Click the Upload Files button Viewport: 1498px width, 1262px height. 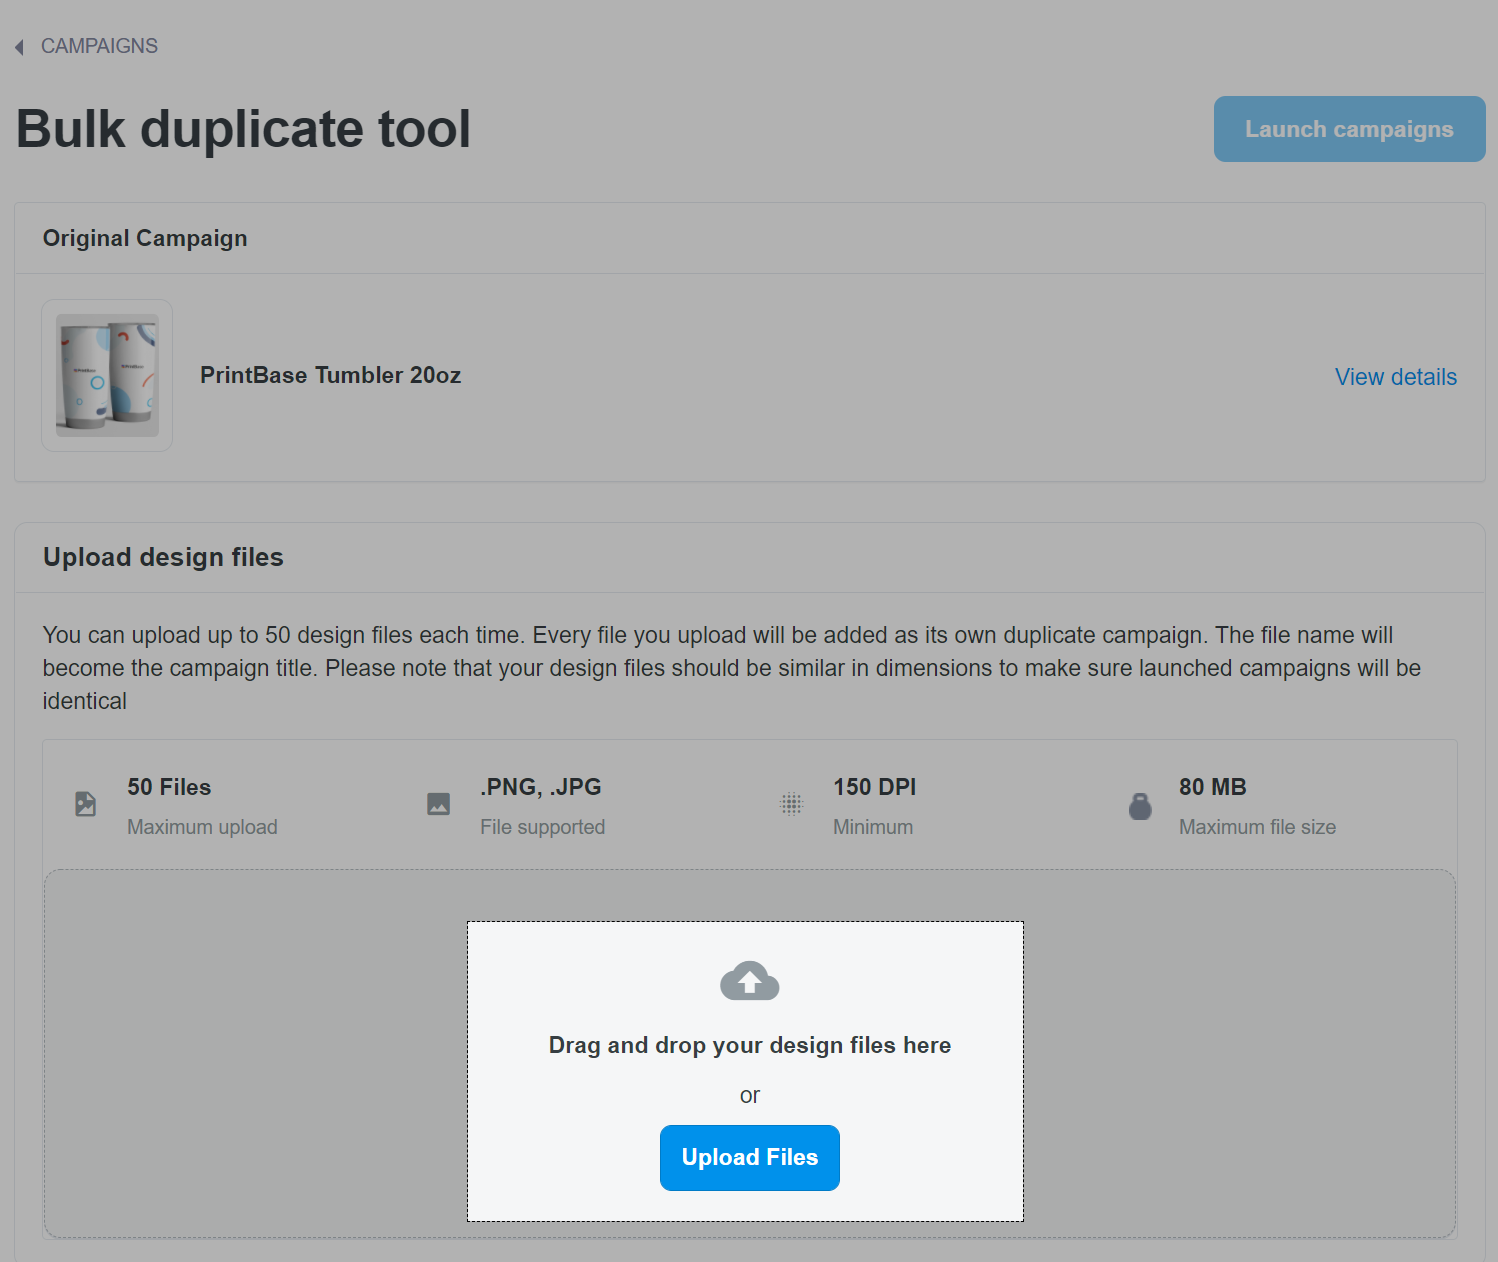pos(749,1158)
